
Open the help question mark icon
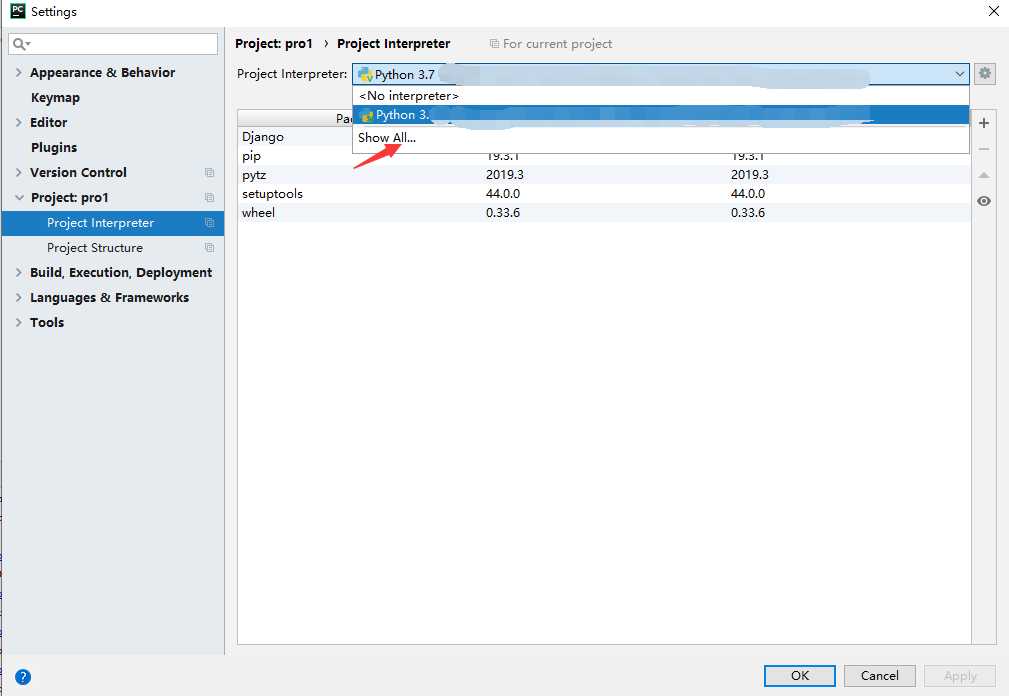[23, 677]
